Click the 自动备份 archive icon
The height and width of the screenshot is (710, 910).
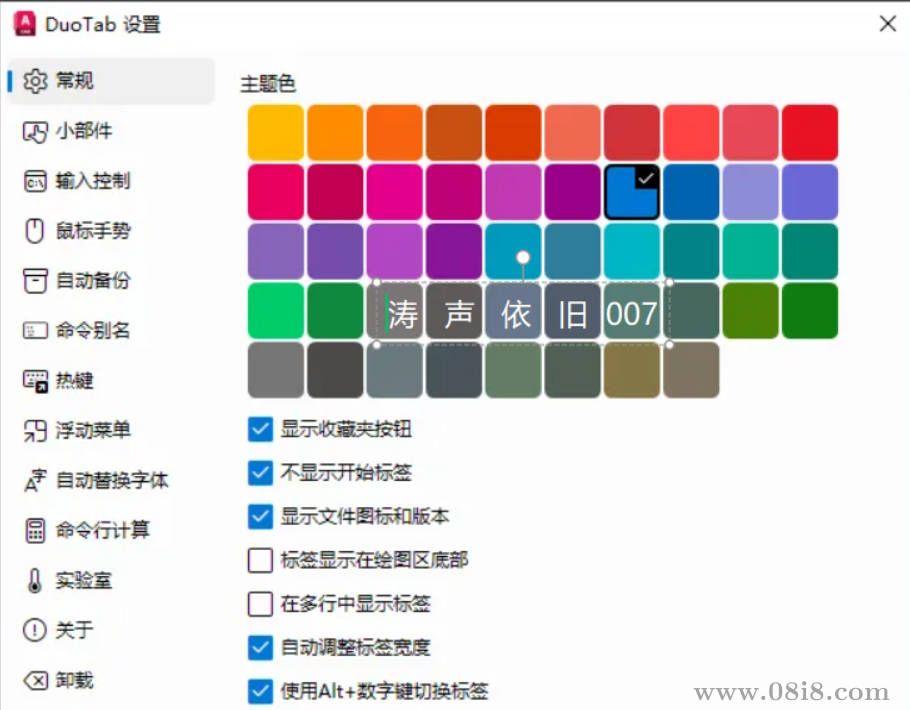pyautogui.click(x=36, y=281)
